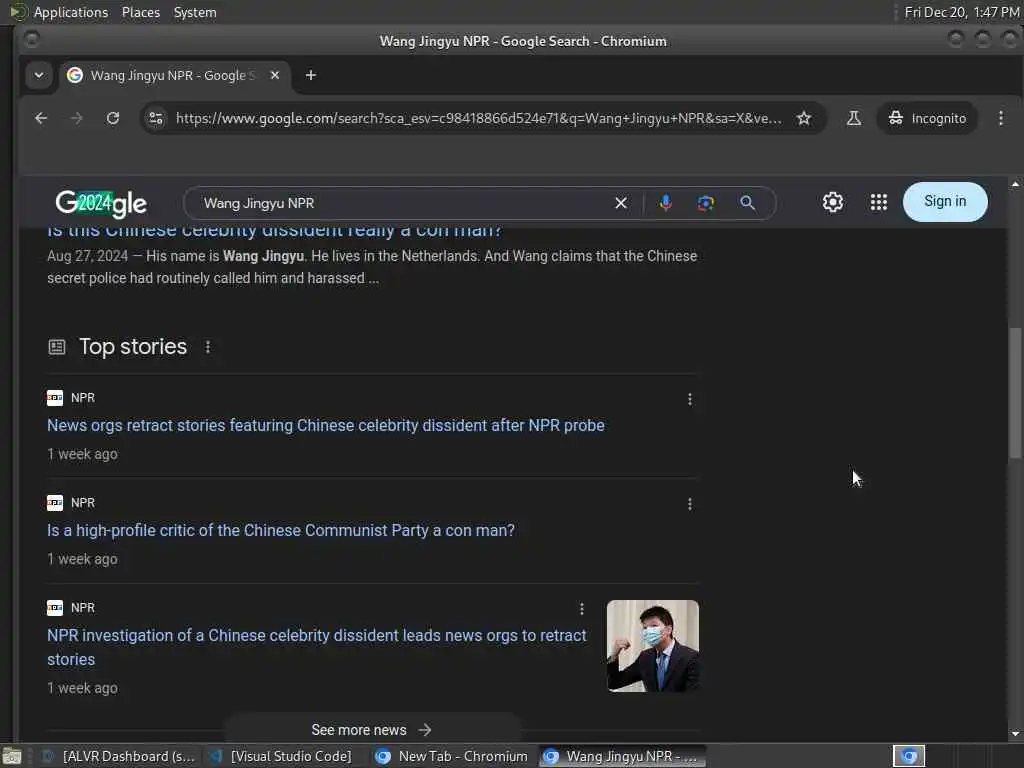The width and height of the screenshot is (1024, 768).
Task: Open the Places menu
Action: click(x=140, y=12)
